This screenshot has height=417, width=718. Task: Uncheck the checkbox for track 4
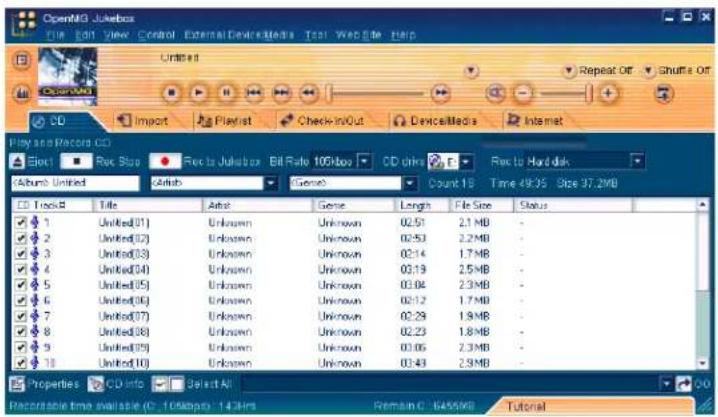[x=21, y=270]
